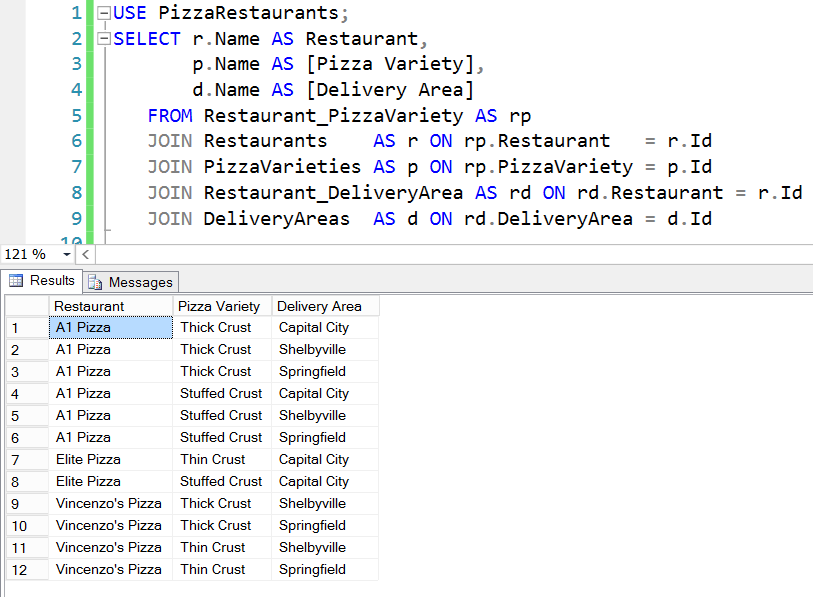813x597 pixels.
Task: Click Restaurant_DeliveryArea table name on line 8
Action: pos(333,193)
